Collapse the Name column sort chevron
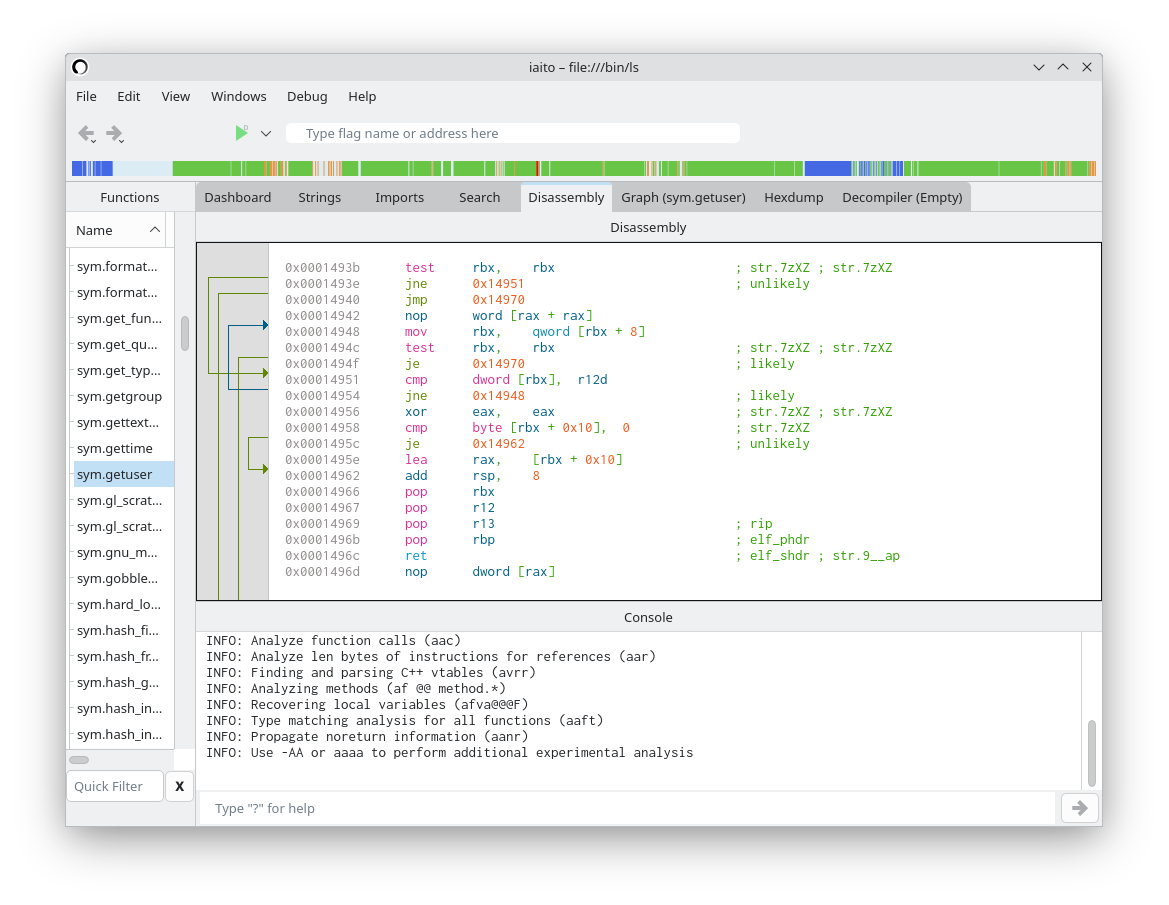Image resolution: width=1169 pixels, height=905 pixels. pyautogui.click(x=155, y=230)
